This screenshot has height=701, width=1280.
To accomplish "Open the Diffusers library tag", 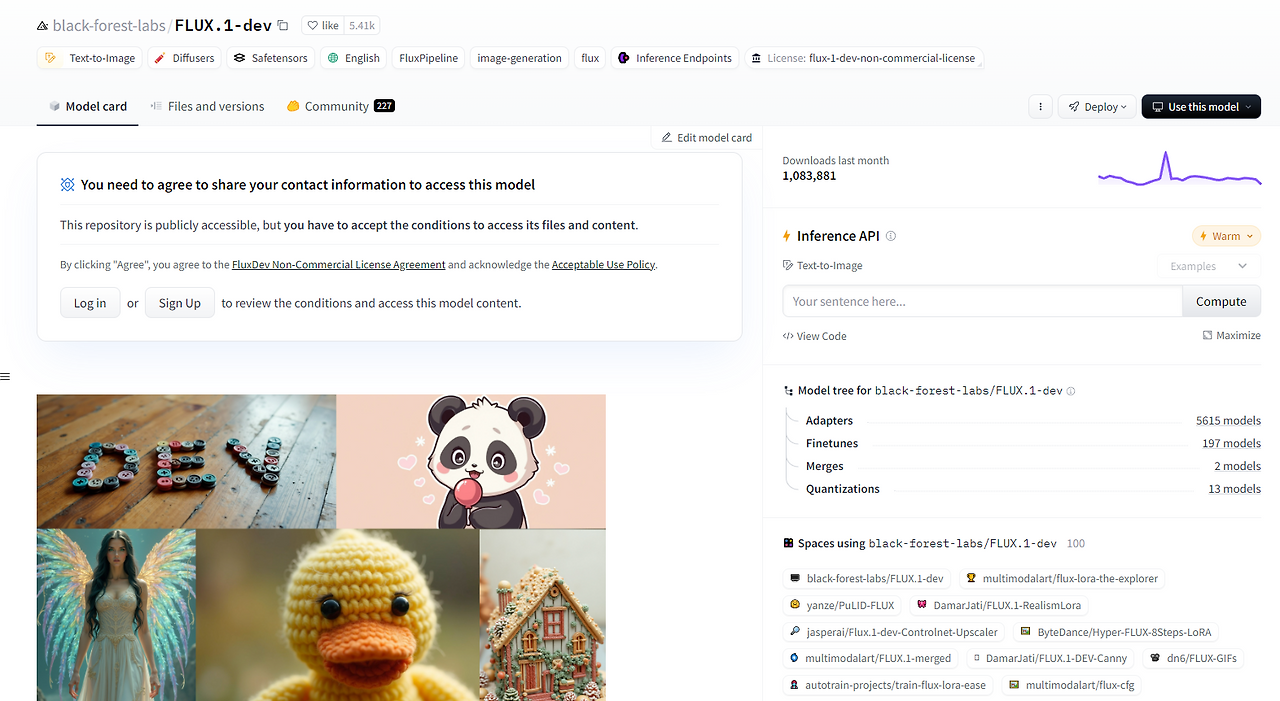I will (x=184, y=58).
